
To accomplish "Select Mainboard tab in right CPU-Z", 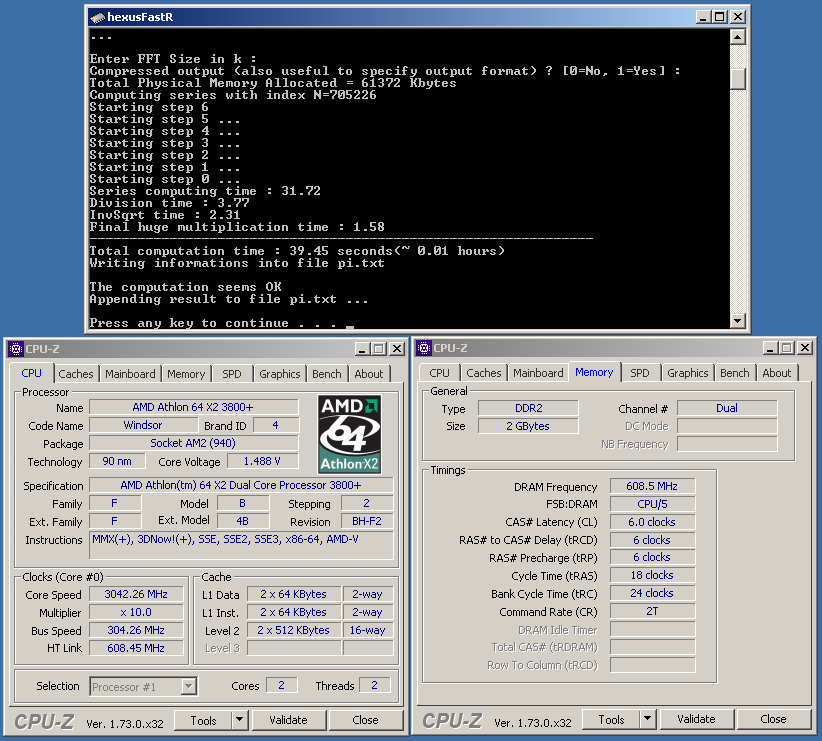I will point(538,373).
